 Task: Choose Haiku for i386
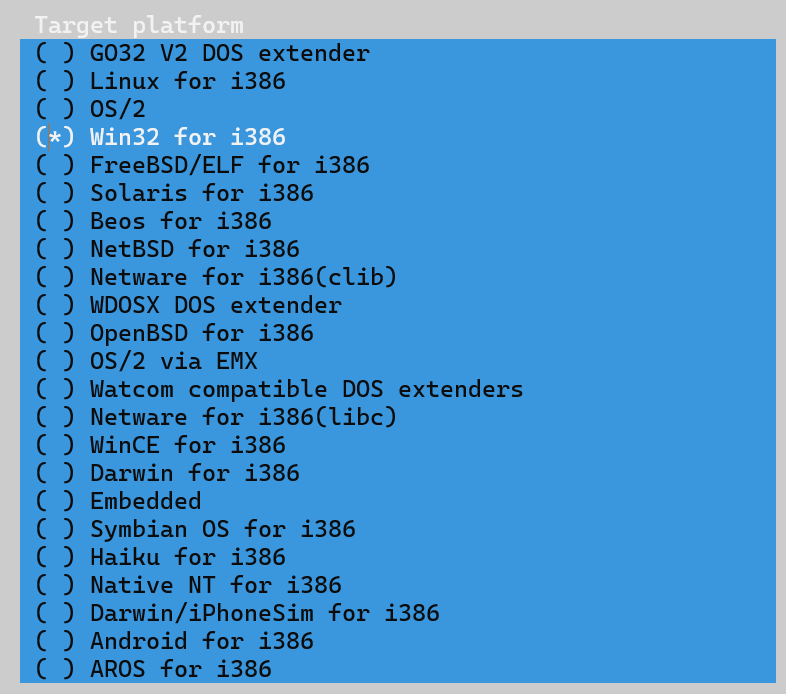[x=160, y=558]
